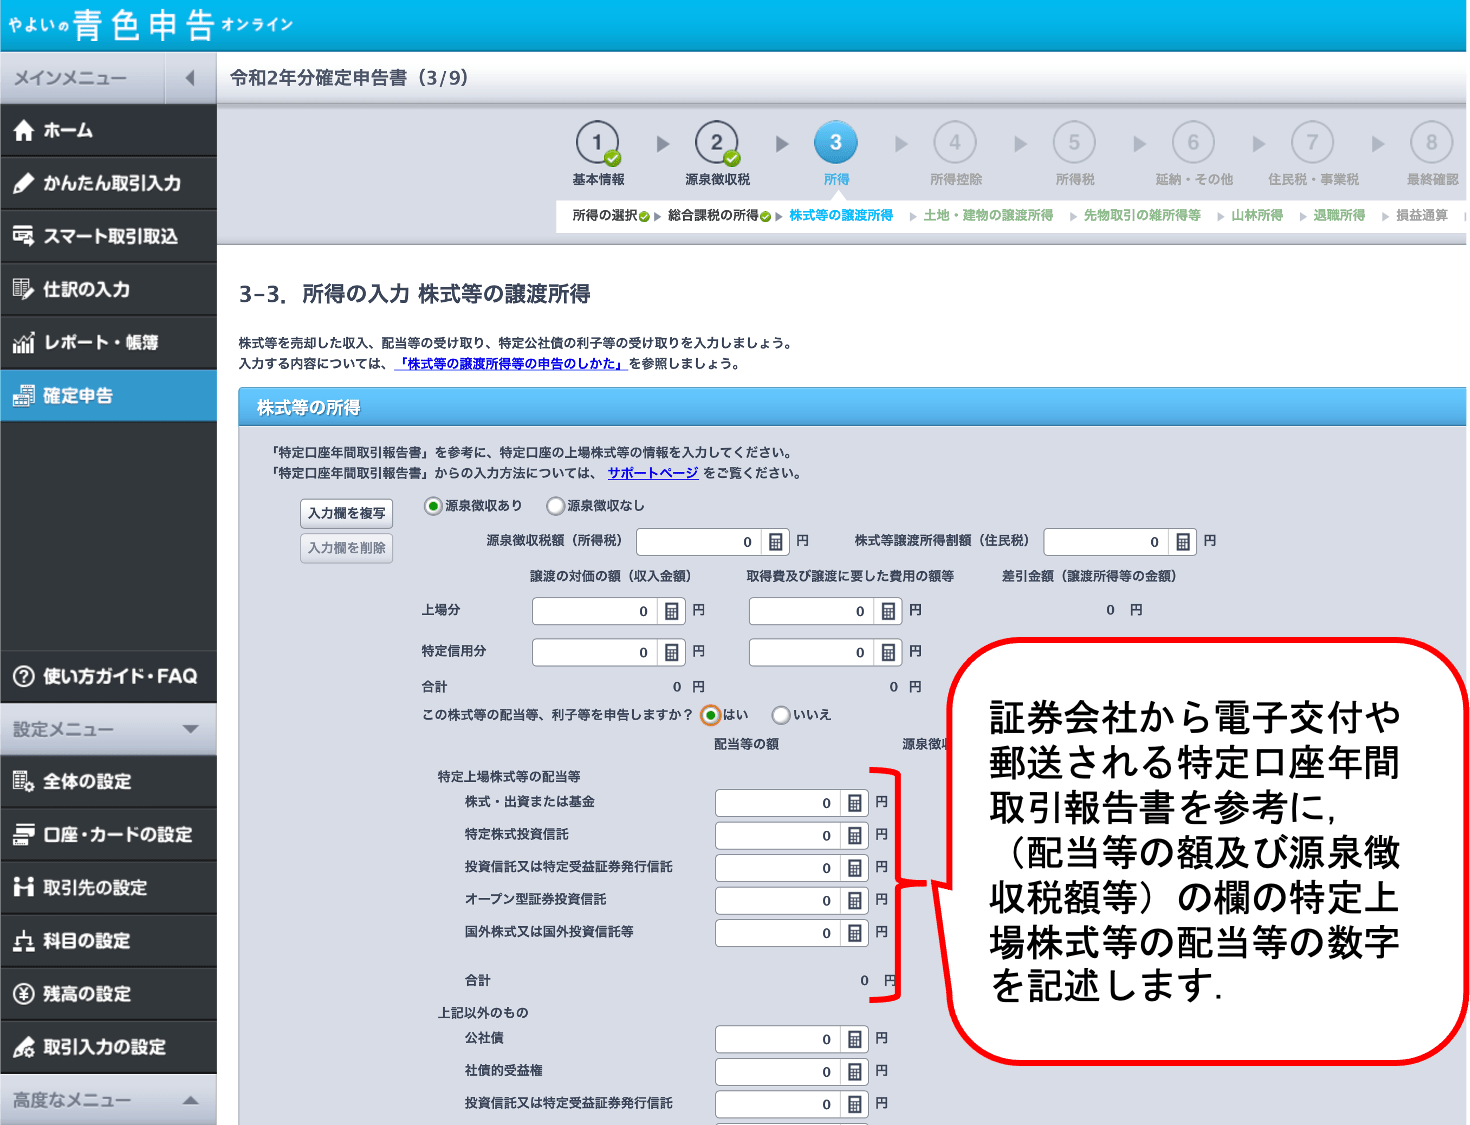Open 仕訳の入力 in the sidebar
The image size is (1470, 1125).
pos(108,289)
